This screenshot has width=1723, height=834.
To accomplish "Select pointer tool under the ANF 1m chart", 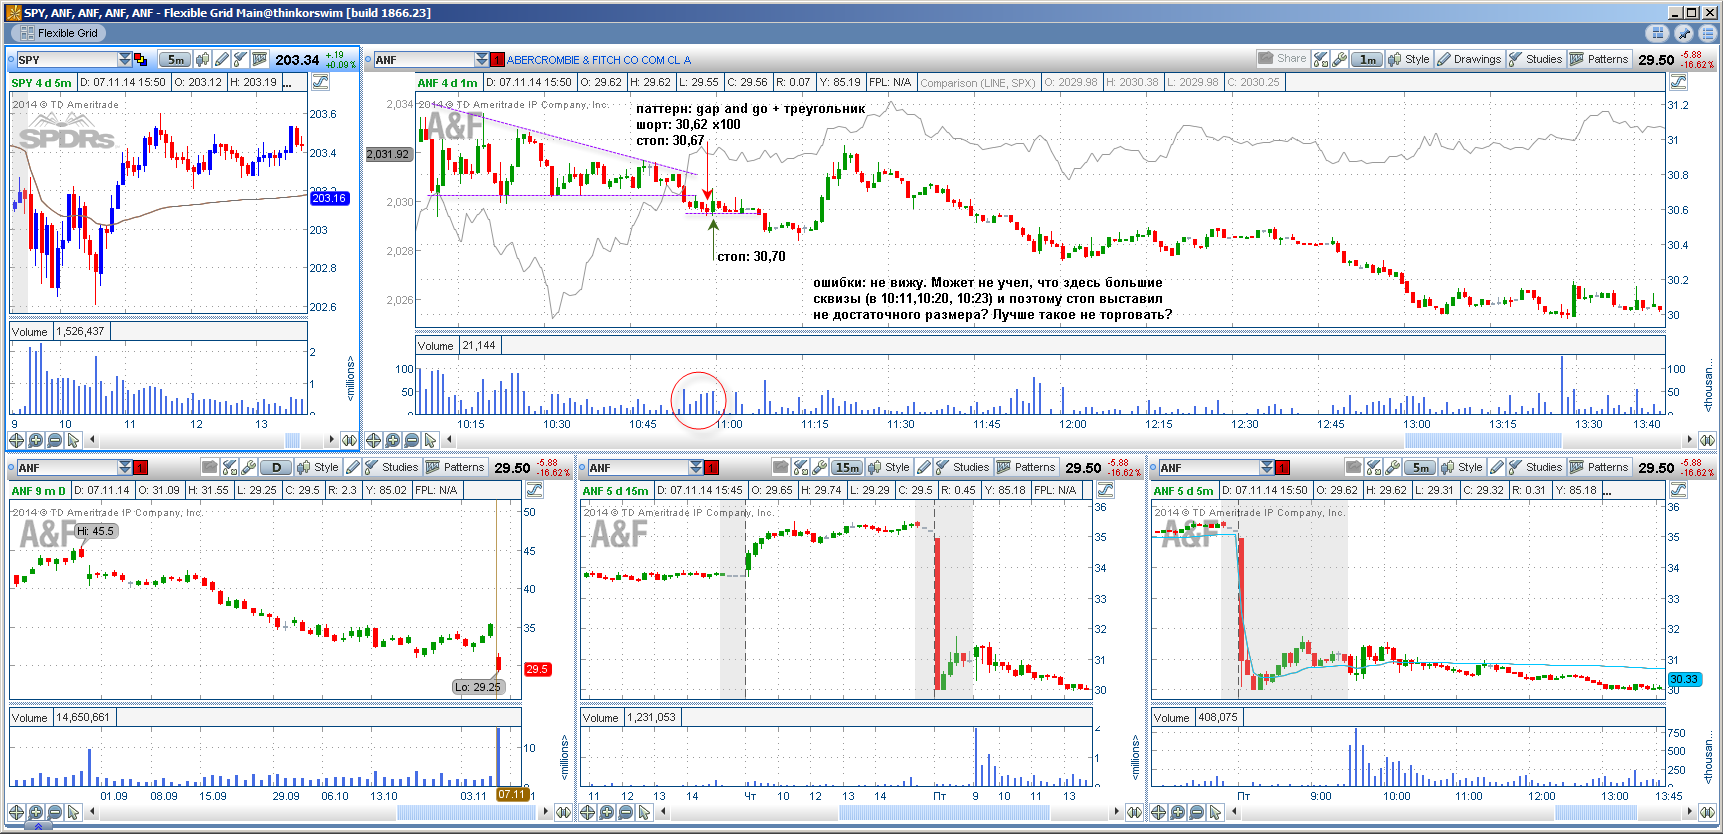I will tap(430, 440).
